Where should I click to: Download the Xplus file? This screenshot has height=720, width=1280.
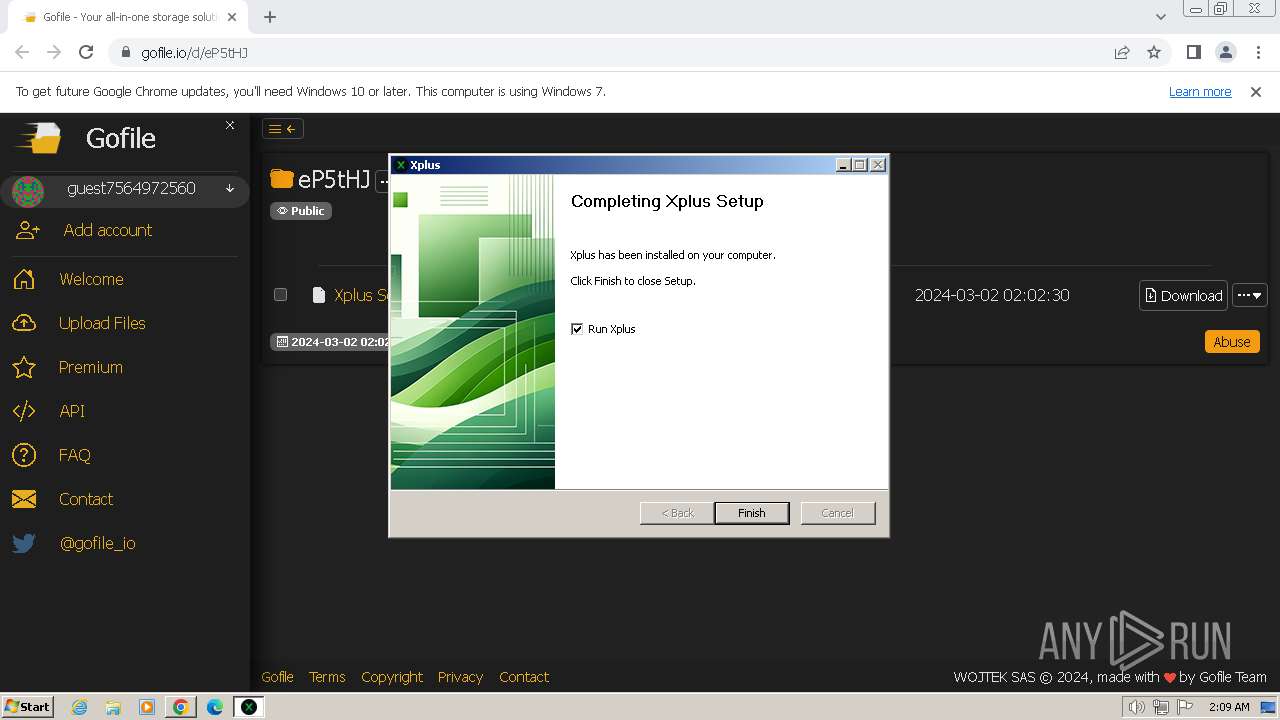pos(1183,295)
